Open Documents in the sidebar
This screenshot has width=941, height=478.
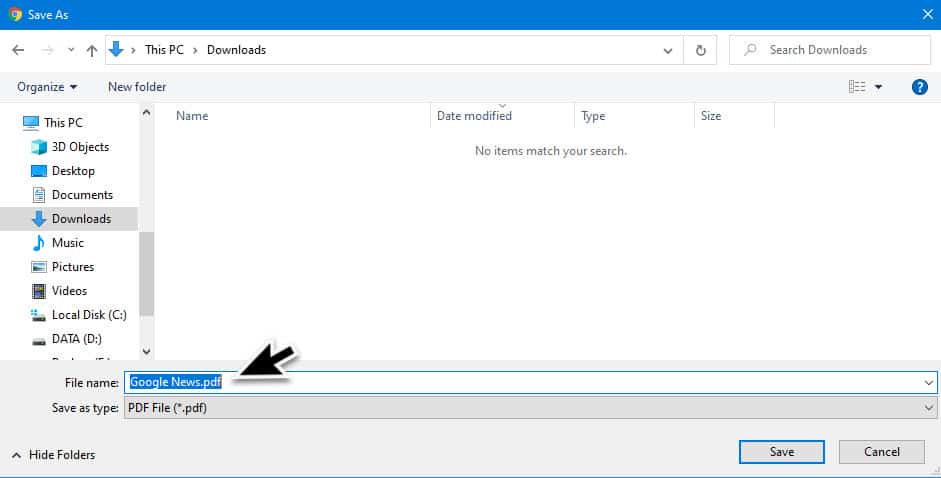82,195
